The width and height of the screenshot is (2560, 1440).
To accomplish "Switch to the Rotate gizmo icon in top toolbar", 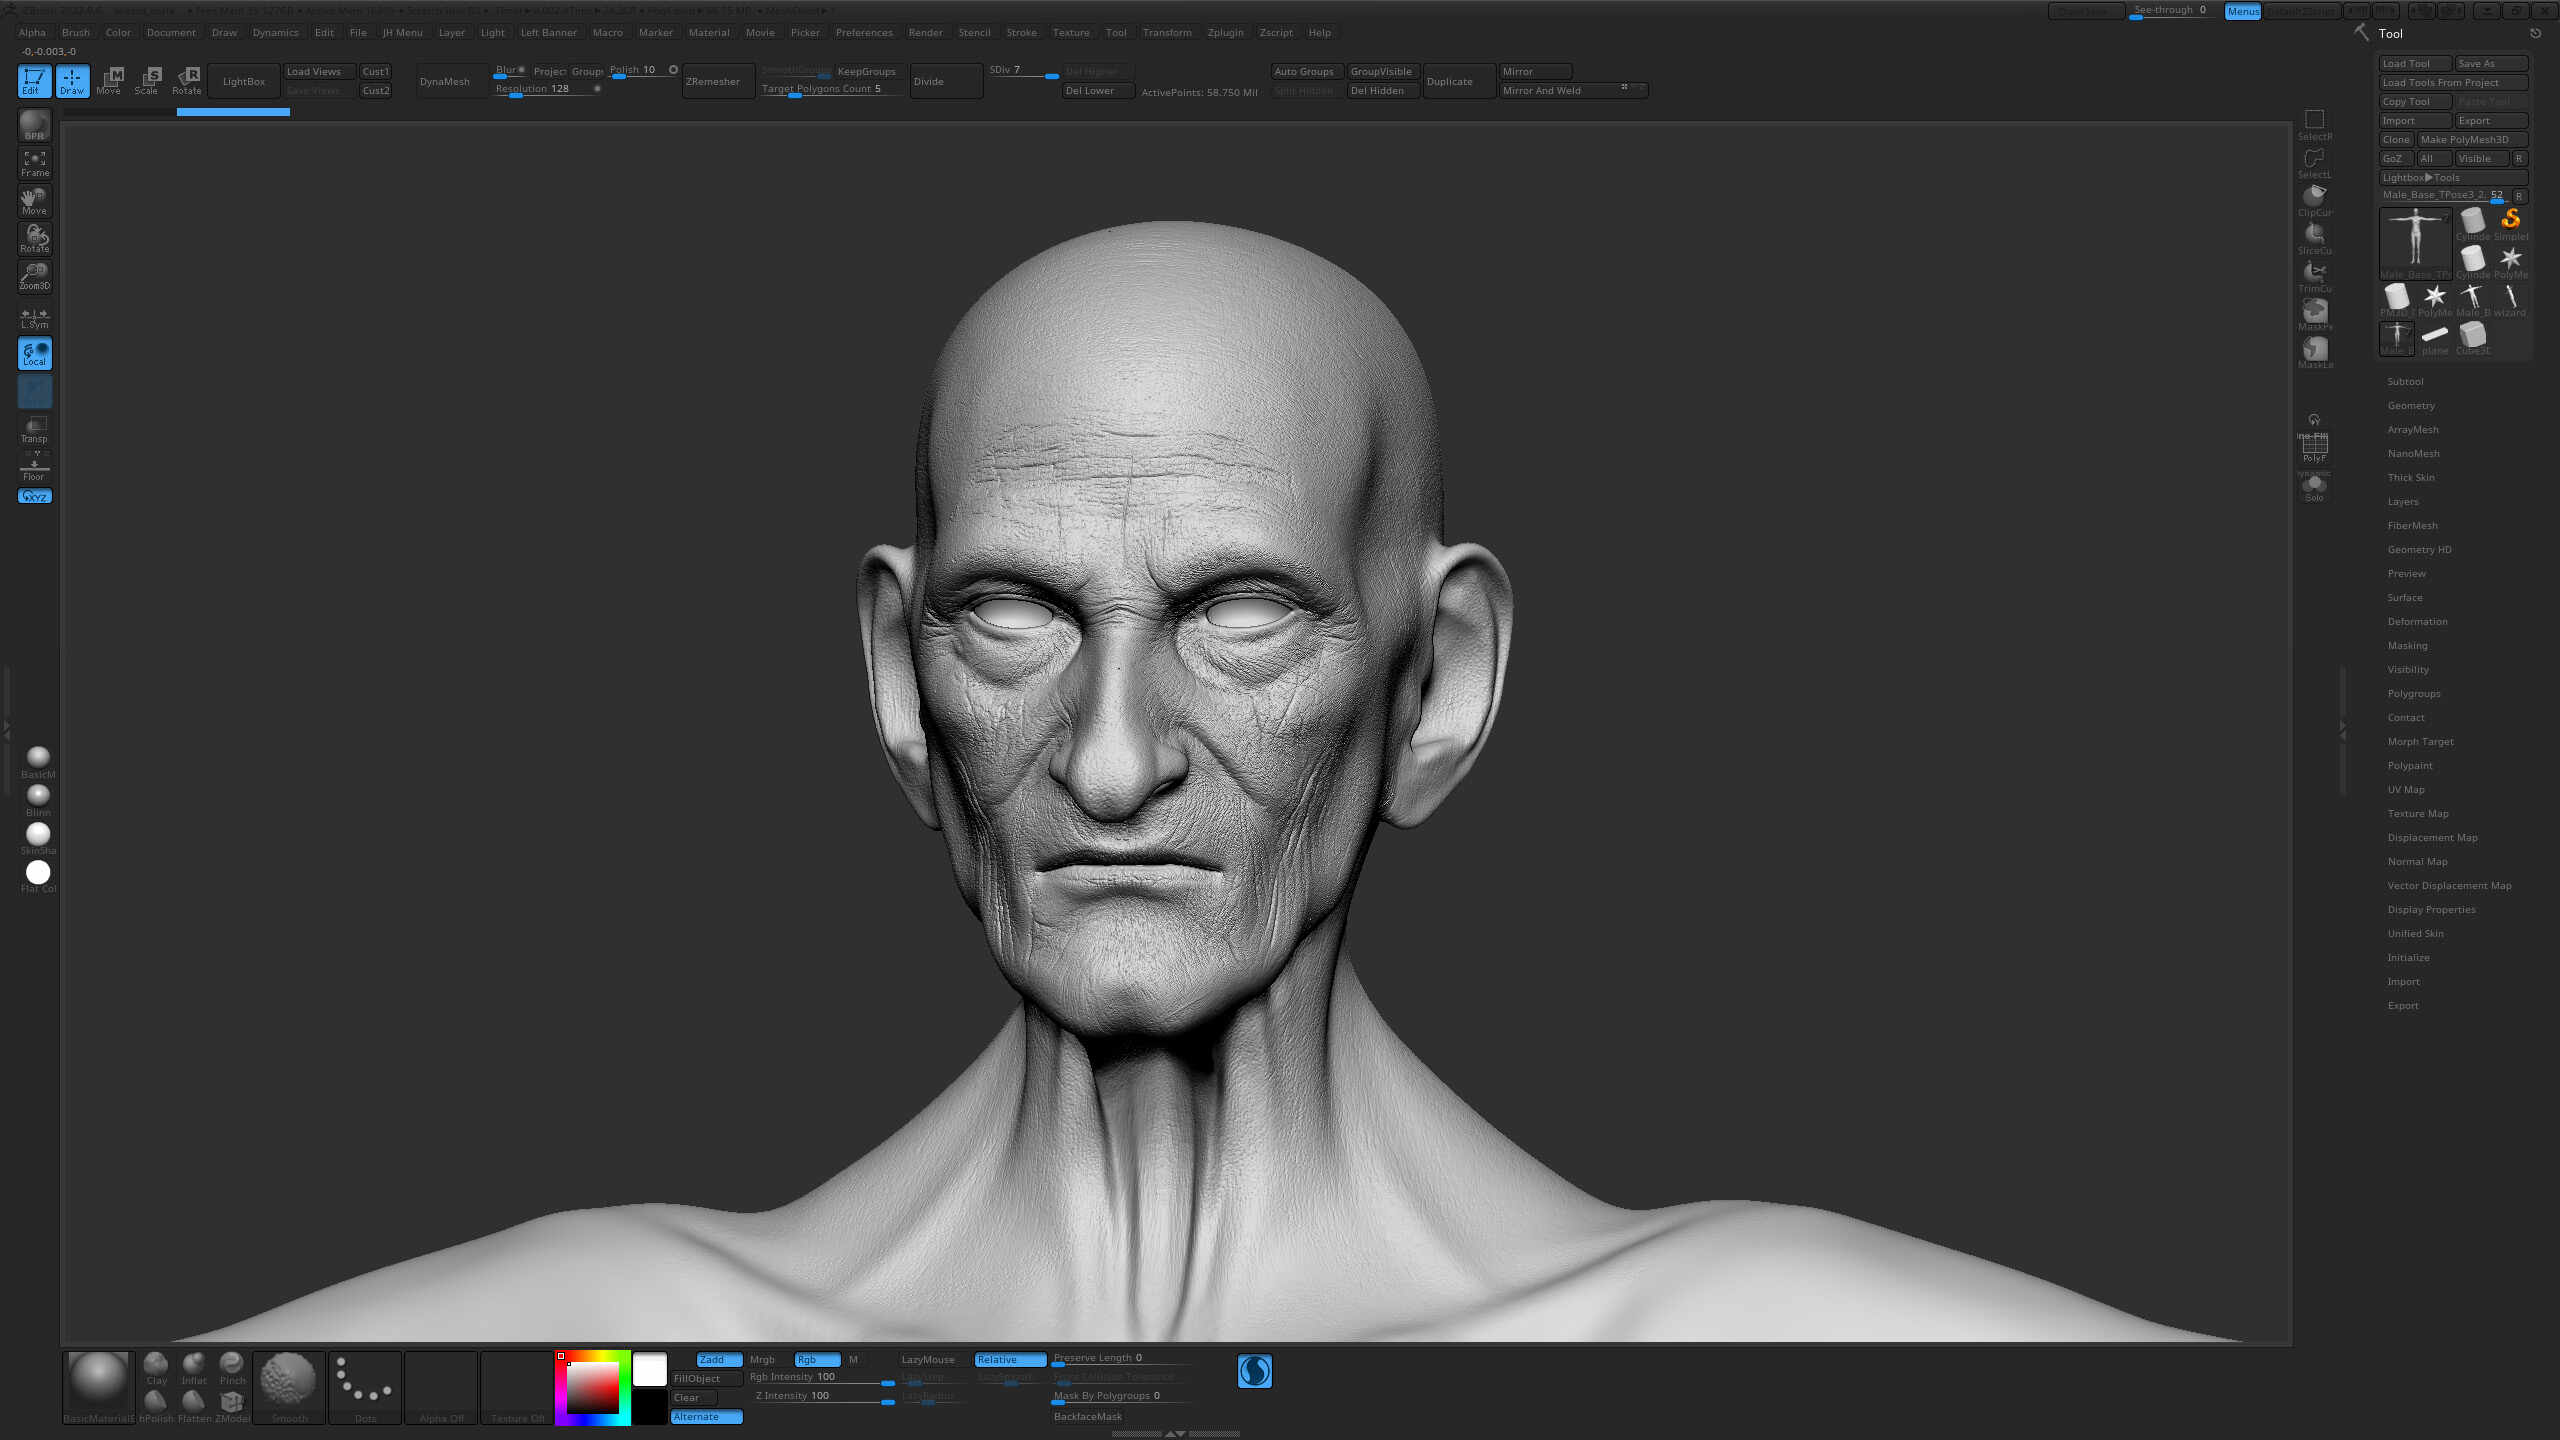I will click(187, 81).
